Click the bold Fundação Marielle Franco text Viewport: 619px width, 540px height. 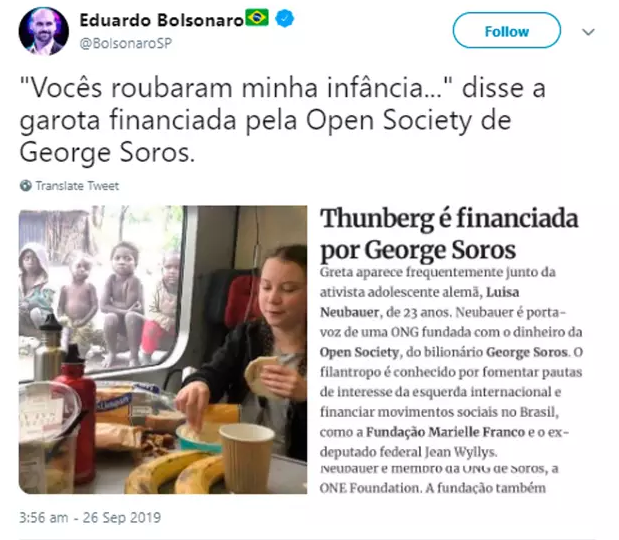point(445,431)
